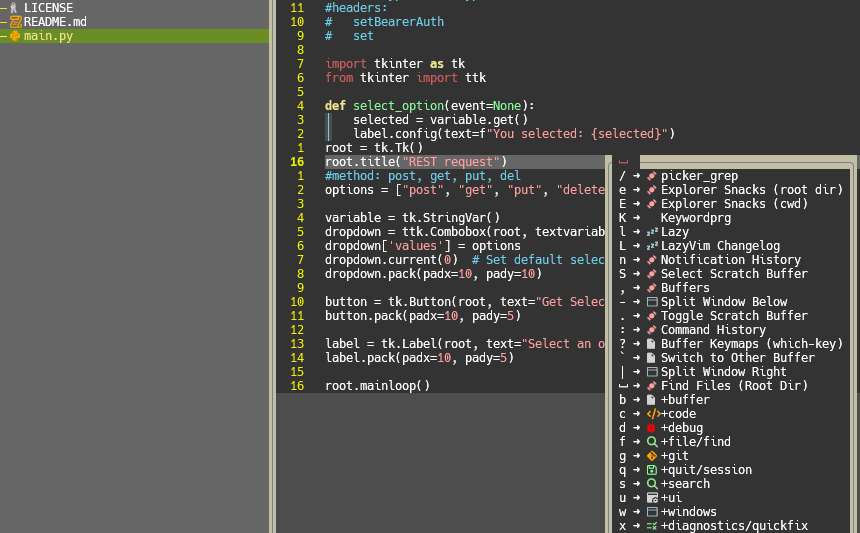Click the icon beside Find Files (Root Dir)

click(x=652, y=385)
